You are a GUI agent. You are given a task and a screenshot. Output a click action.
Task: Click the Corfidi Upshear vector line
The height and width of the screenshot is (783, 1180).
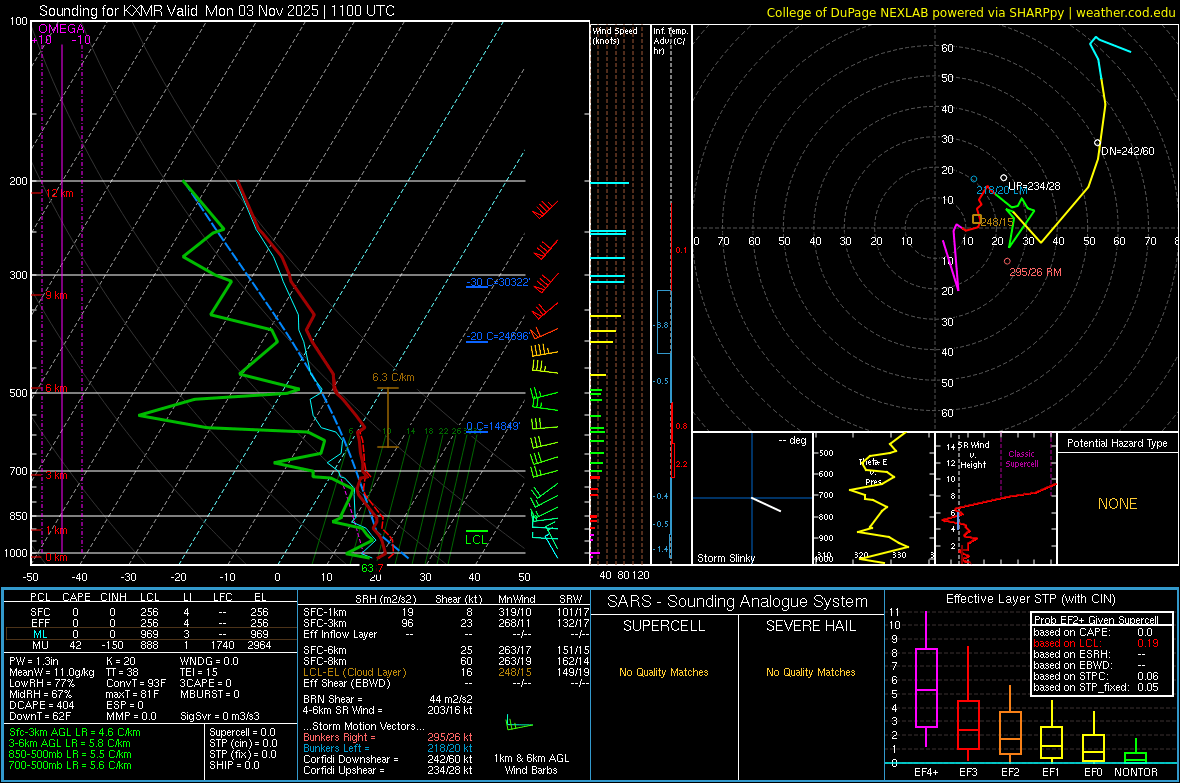[x=388, y=769]
